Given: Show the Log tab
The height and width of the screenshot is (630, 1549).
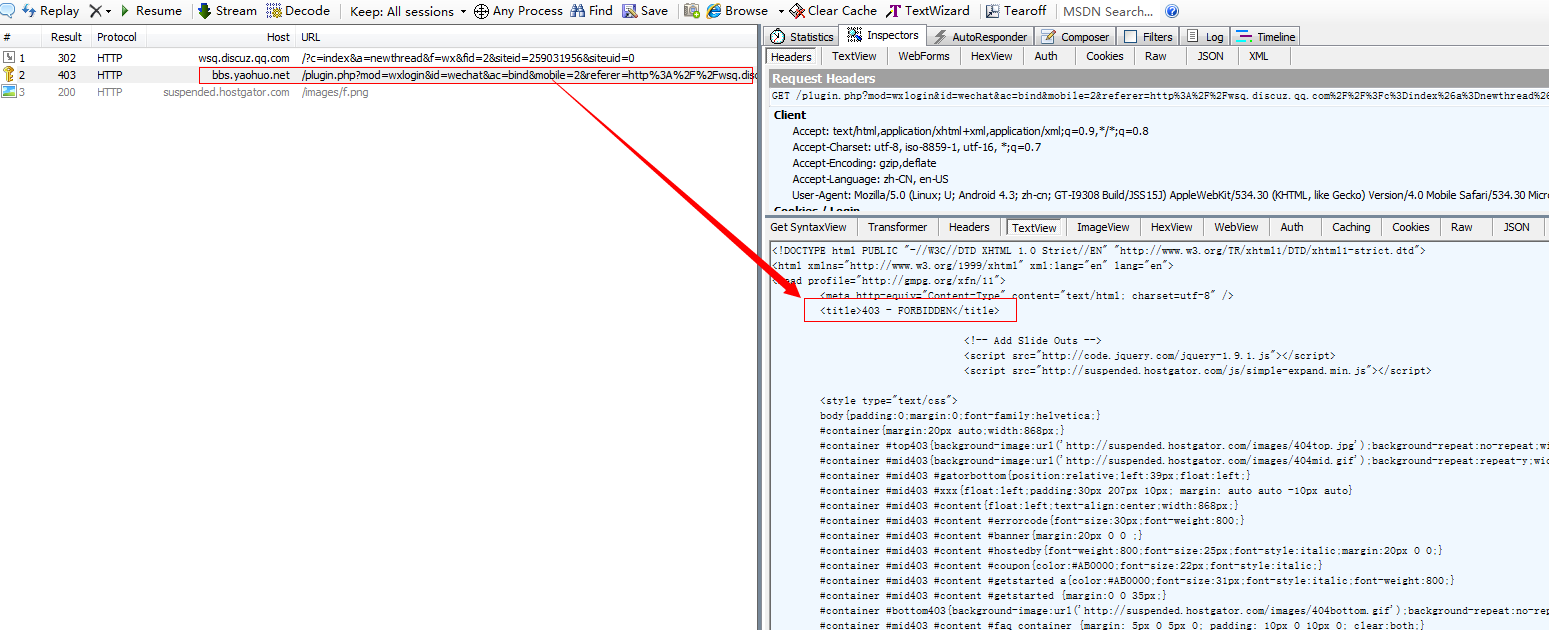Looking at the screenshot, I should point(1204,37).
